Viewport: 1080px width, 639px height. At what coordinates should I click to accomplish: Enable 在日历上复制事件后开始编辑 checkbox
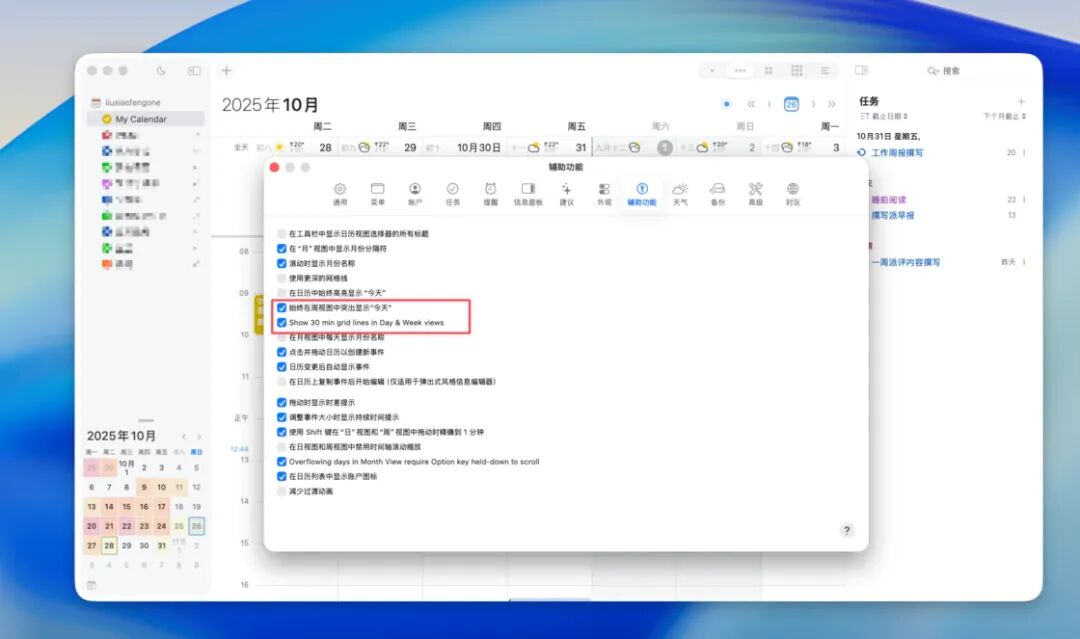tap(282, 381)
